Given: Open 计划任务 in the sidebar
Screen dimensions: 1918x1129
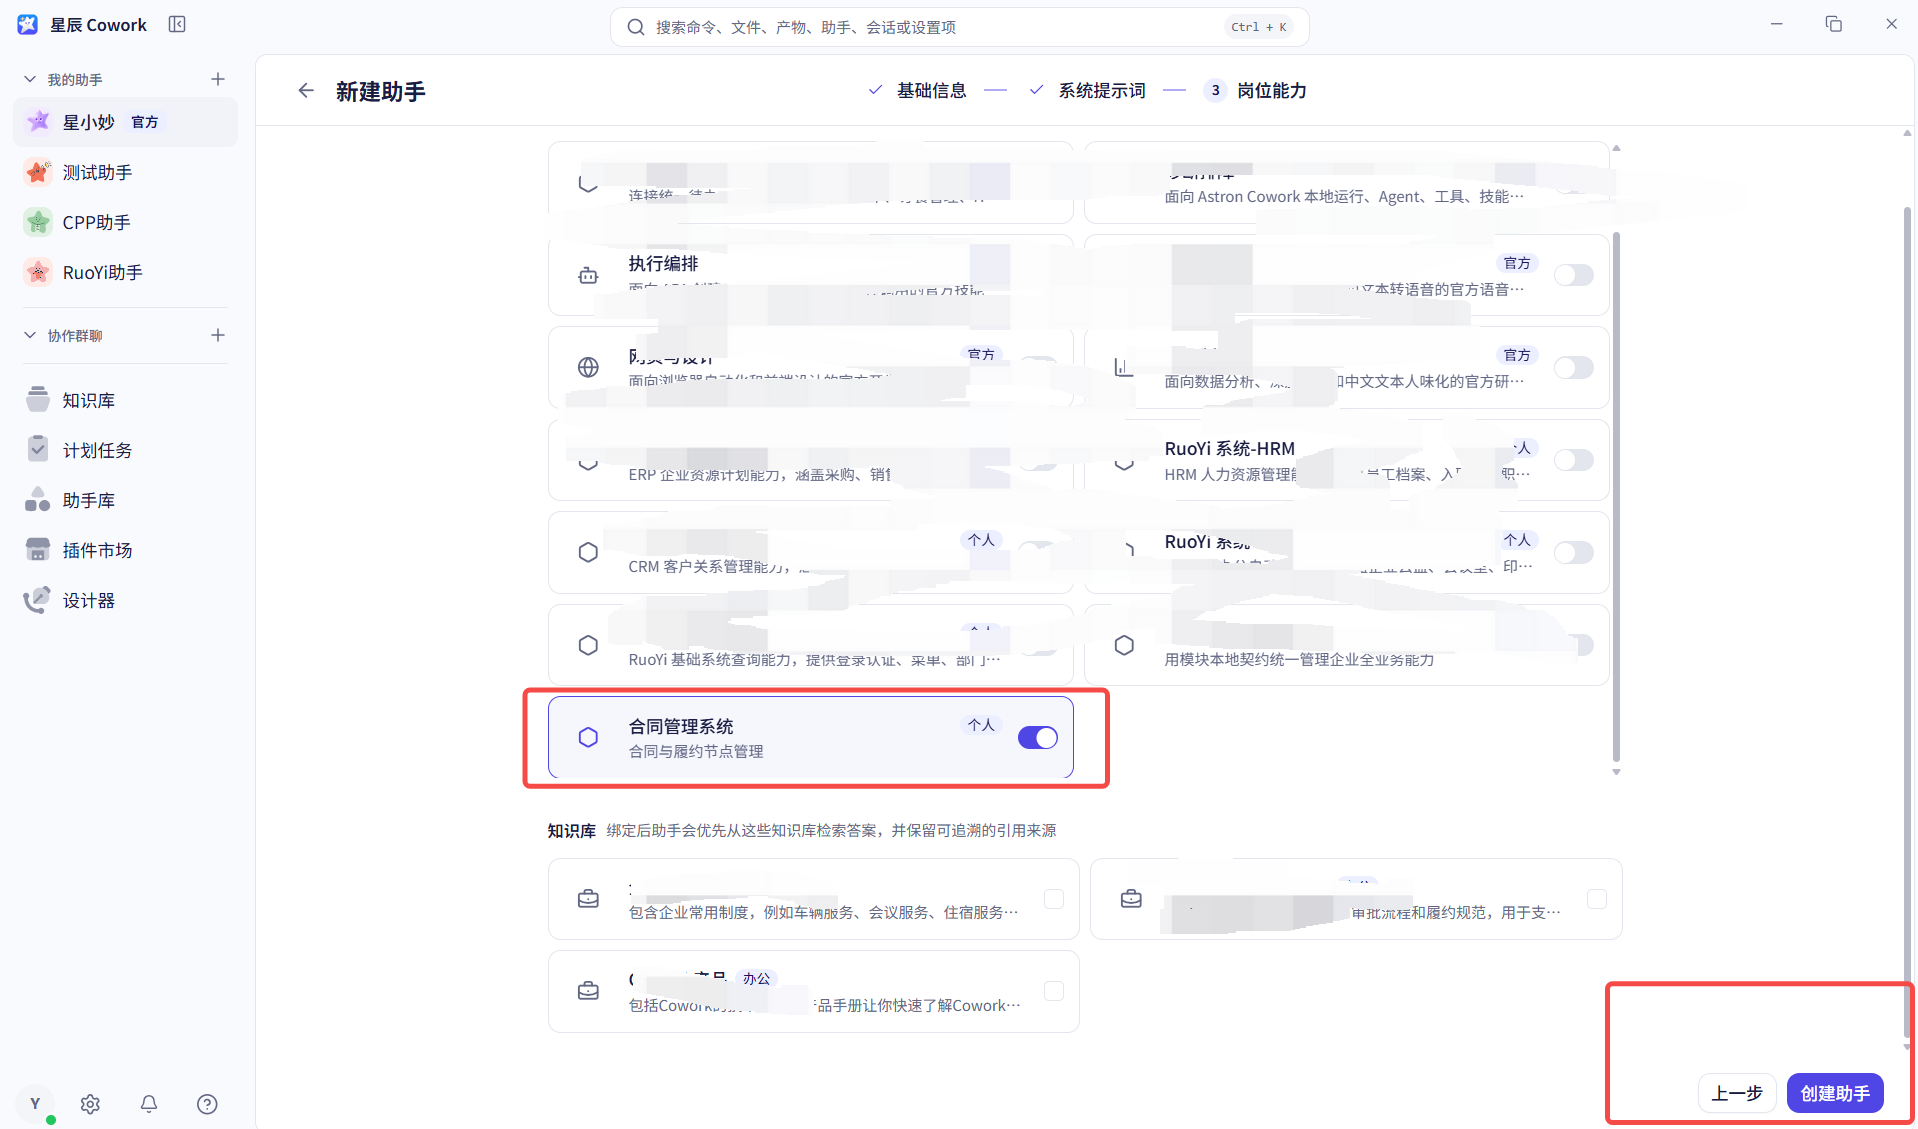Looking at the screenshot, I should coord(125,450).
